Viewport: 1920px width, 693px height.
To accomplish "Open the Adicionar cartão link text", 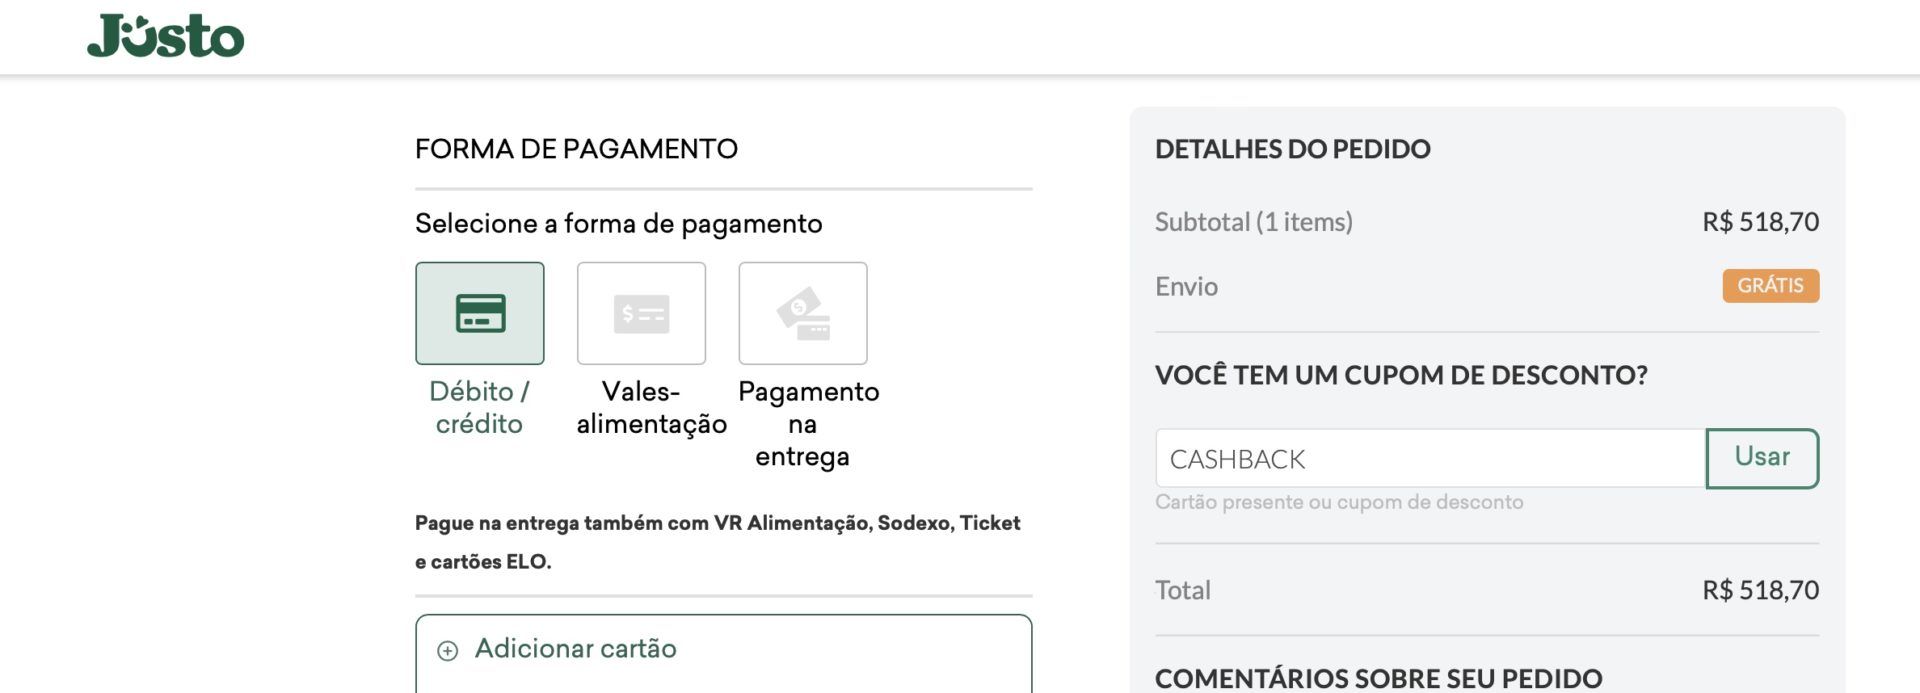I will click(576, 649).
